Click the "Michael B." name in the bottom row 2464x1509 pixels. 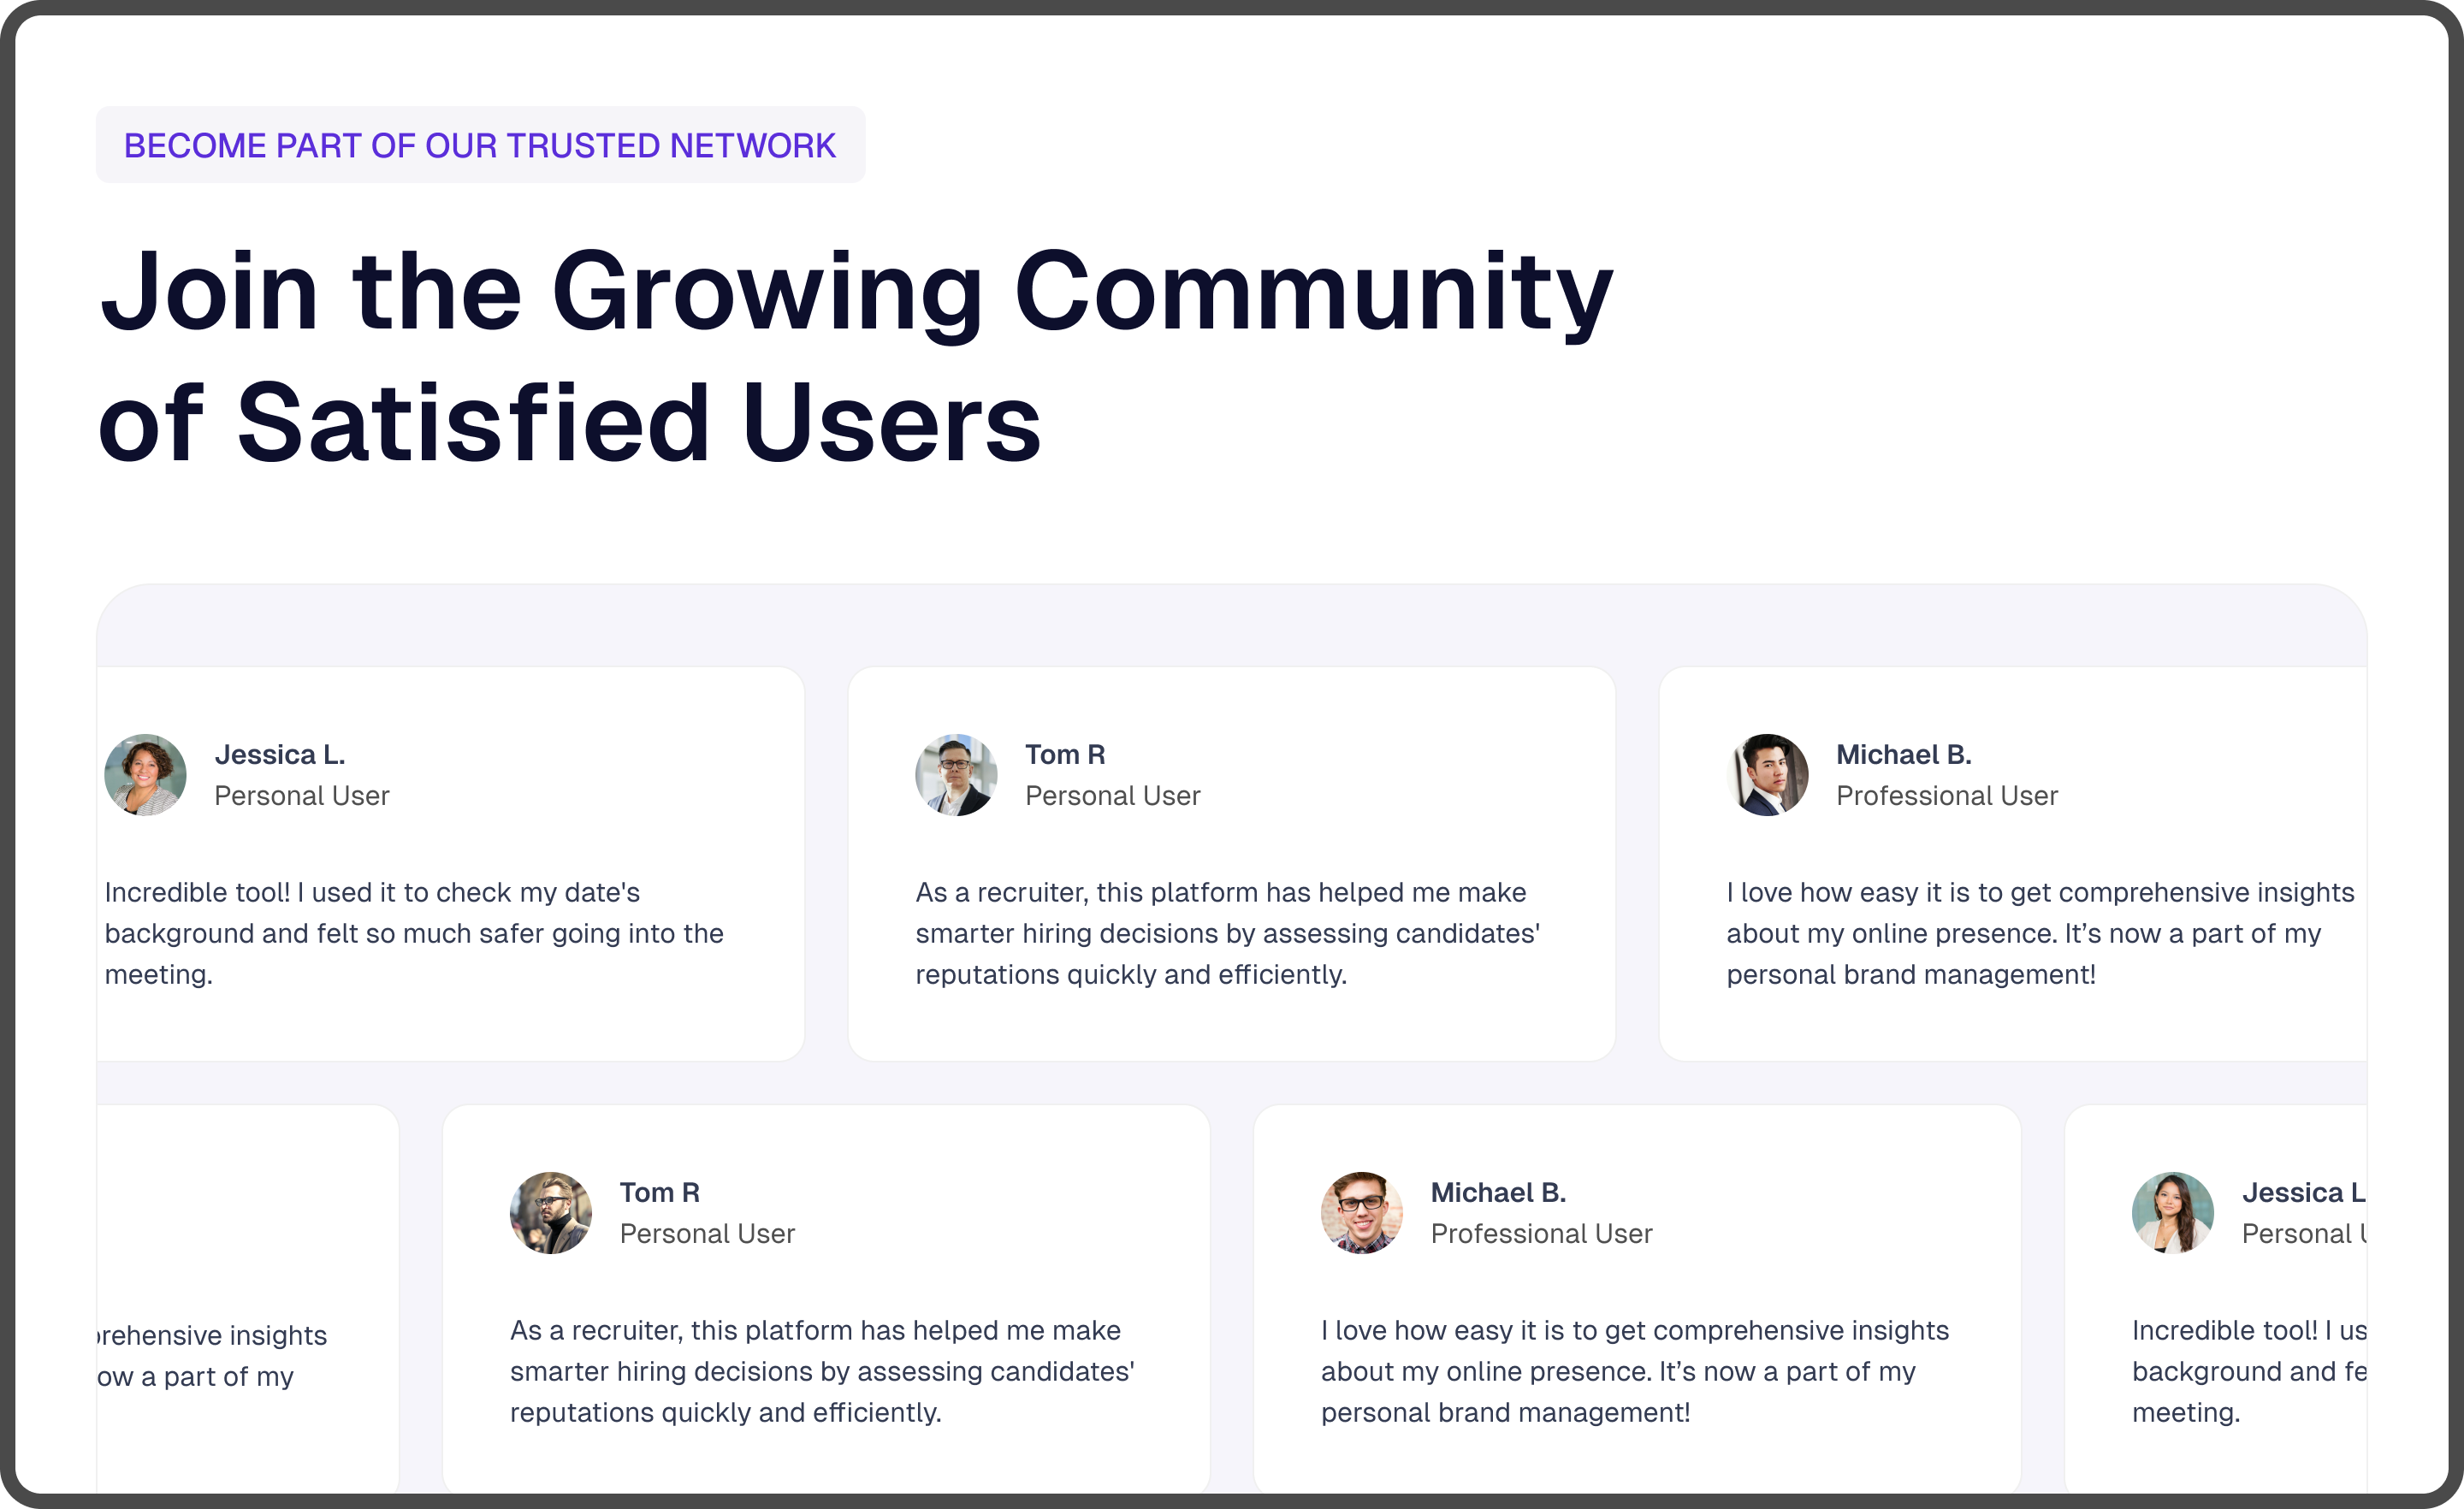tap(1498, 1193)
